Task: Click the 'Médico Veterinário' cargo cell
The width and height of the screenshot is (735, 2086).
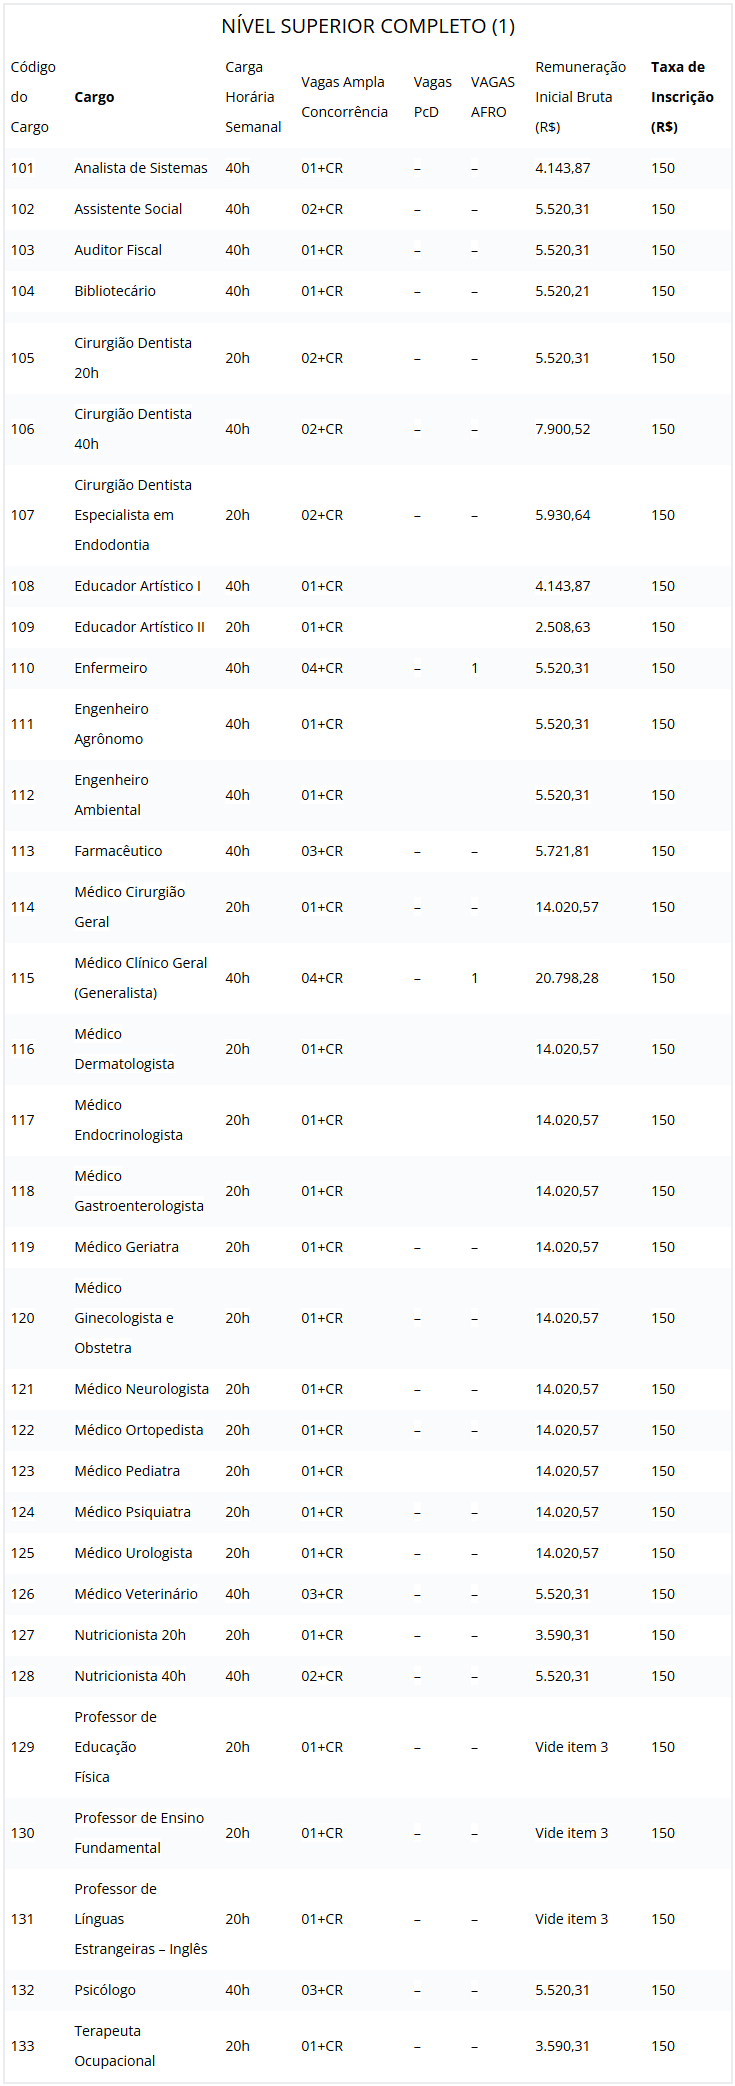Action: click(x=136, y=1594)
